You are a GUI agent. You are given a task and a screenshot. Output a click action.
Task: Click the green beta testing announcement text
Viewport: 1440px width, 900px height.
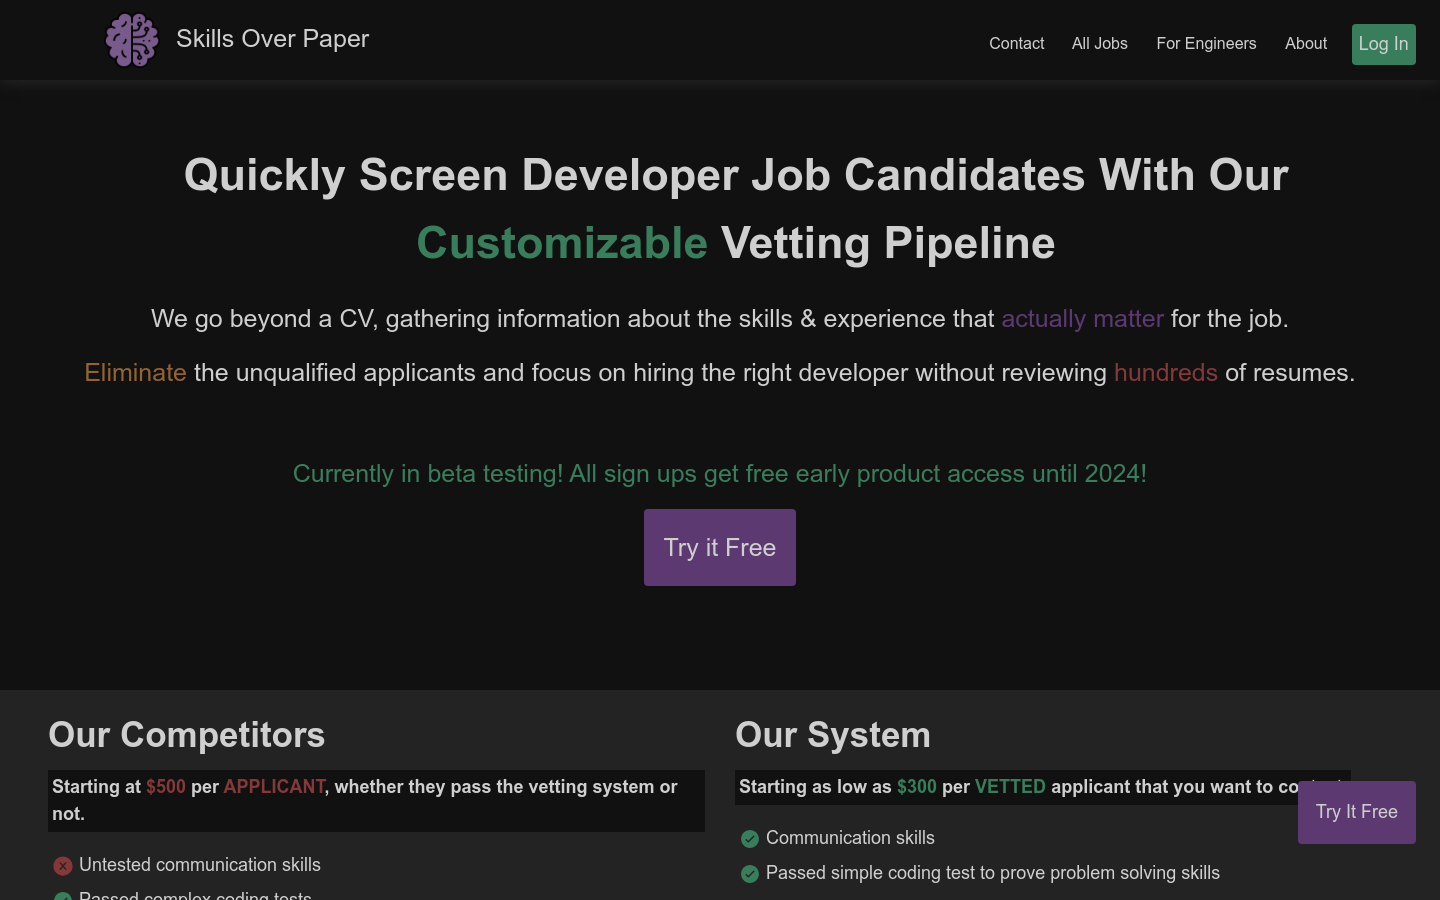720,474
